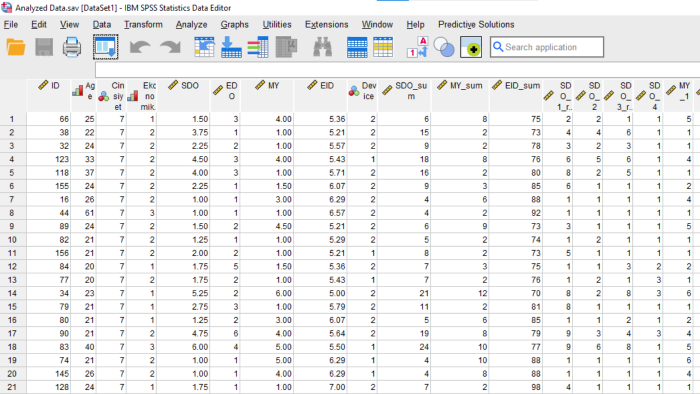Click the cell editor bar above the grid

click(x=397, y=70)
